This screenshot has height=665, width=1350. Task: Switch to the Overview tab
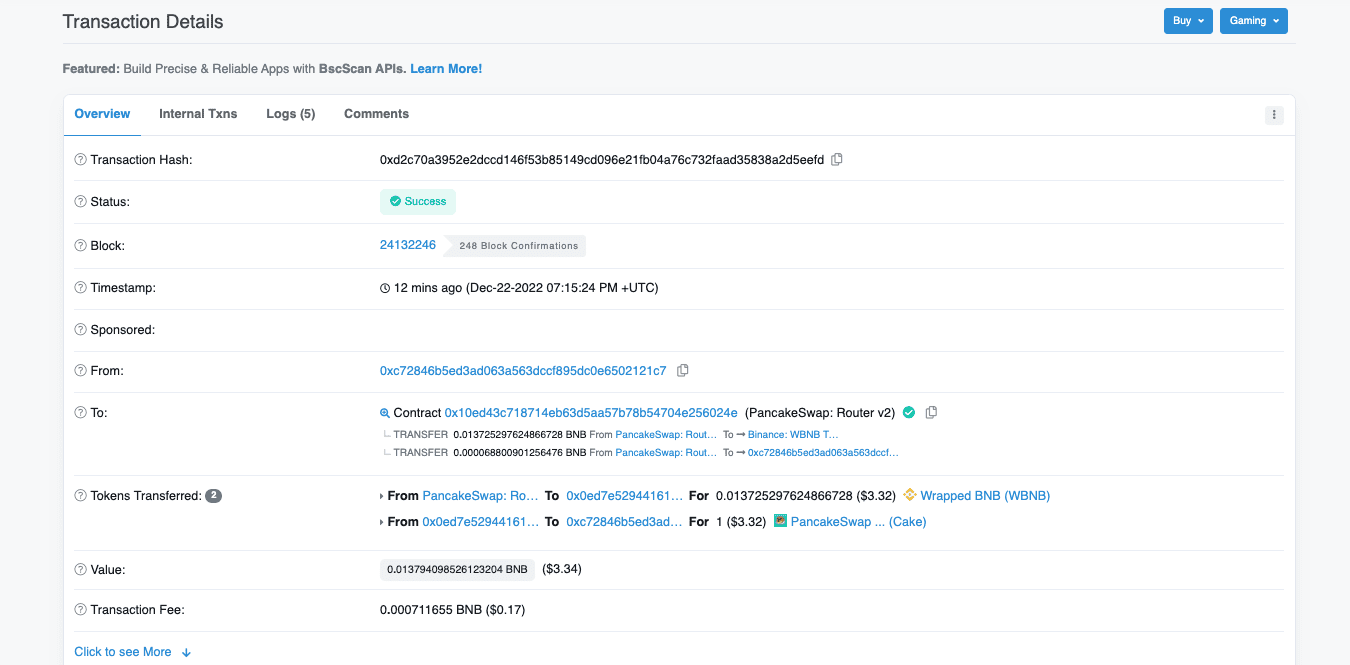coord(102,114)
